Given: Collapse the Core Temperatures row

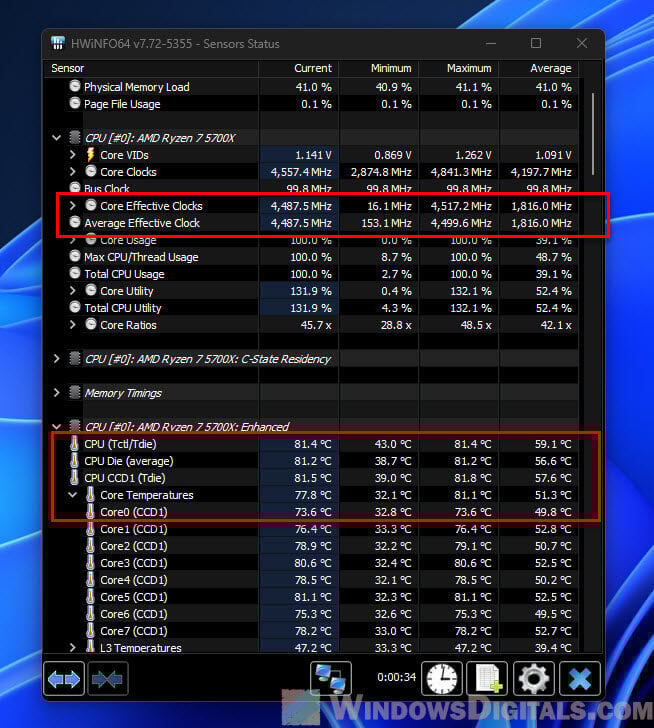Looking at the screenshot, I should (x=72, y=495).
